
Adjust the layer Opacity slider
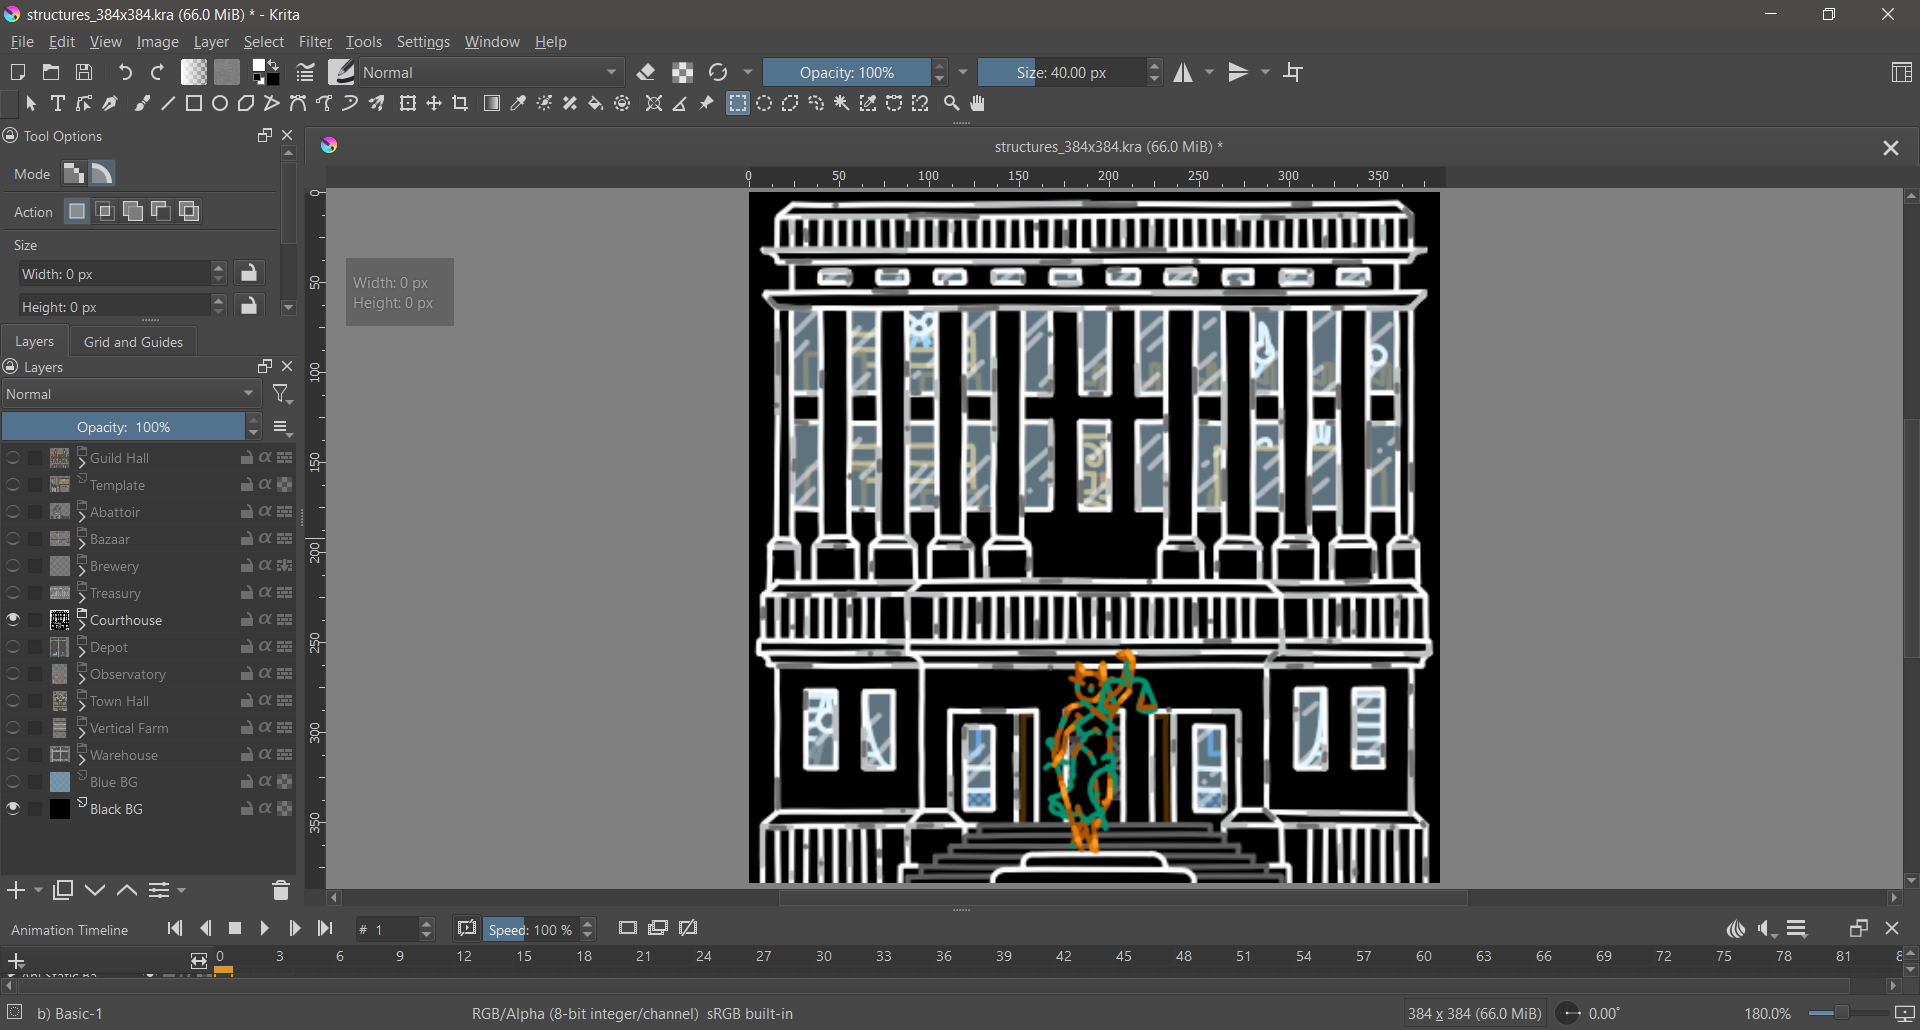[123, 428]
